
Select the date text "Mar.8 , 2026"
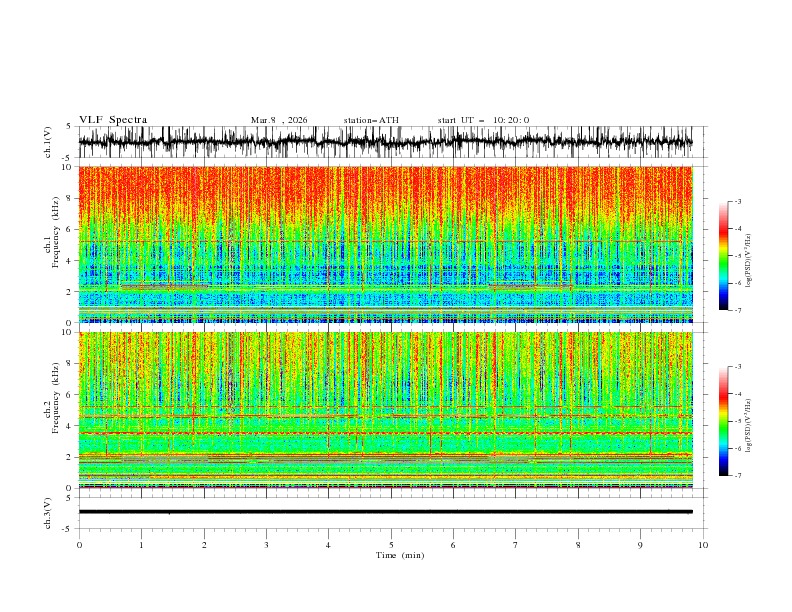point(279,120)
